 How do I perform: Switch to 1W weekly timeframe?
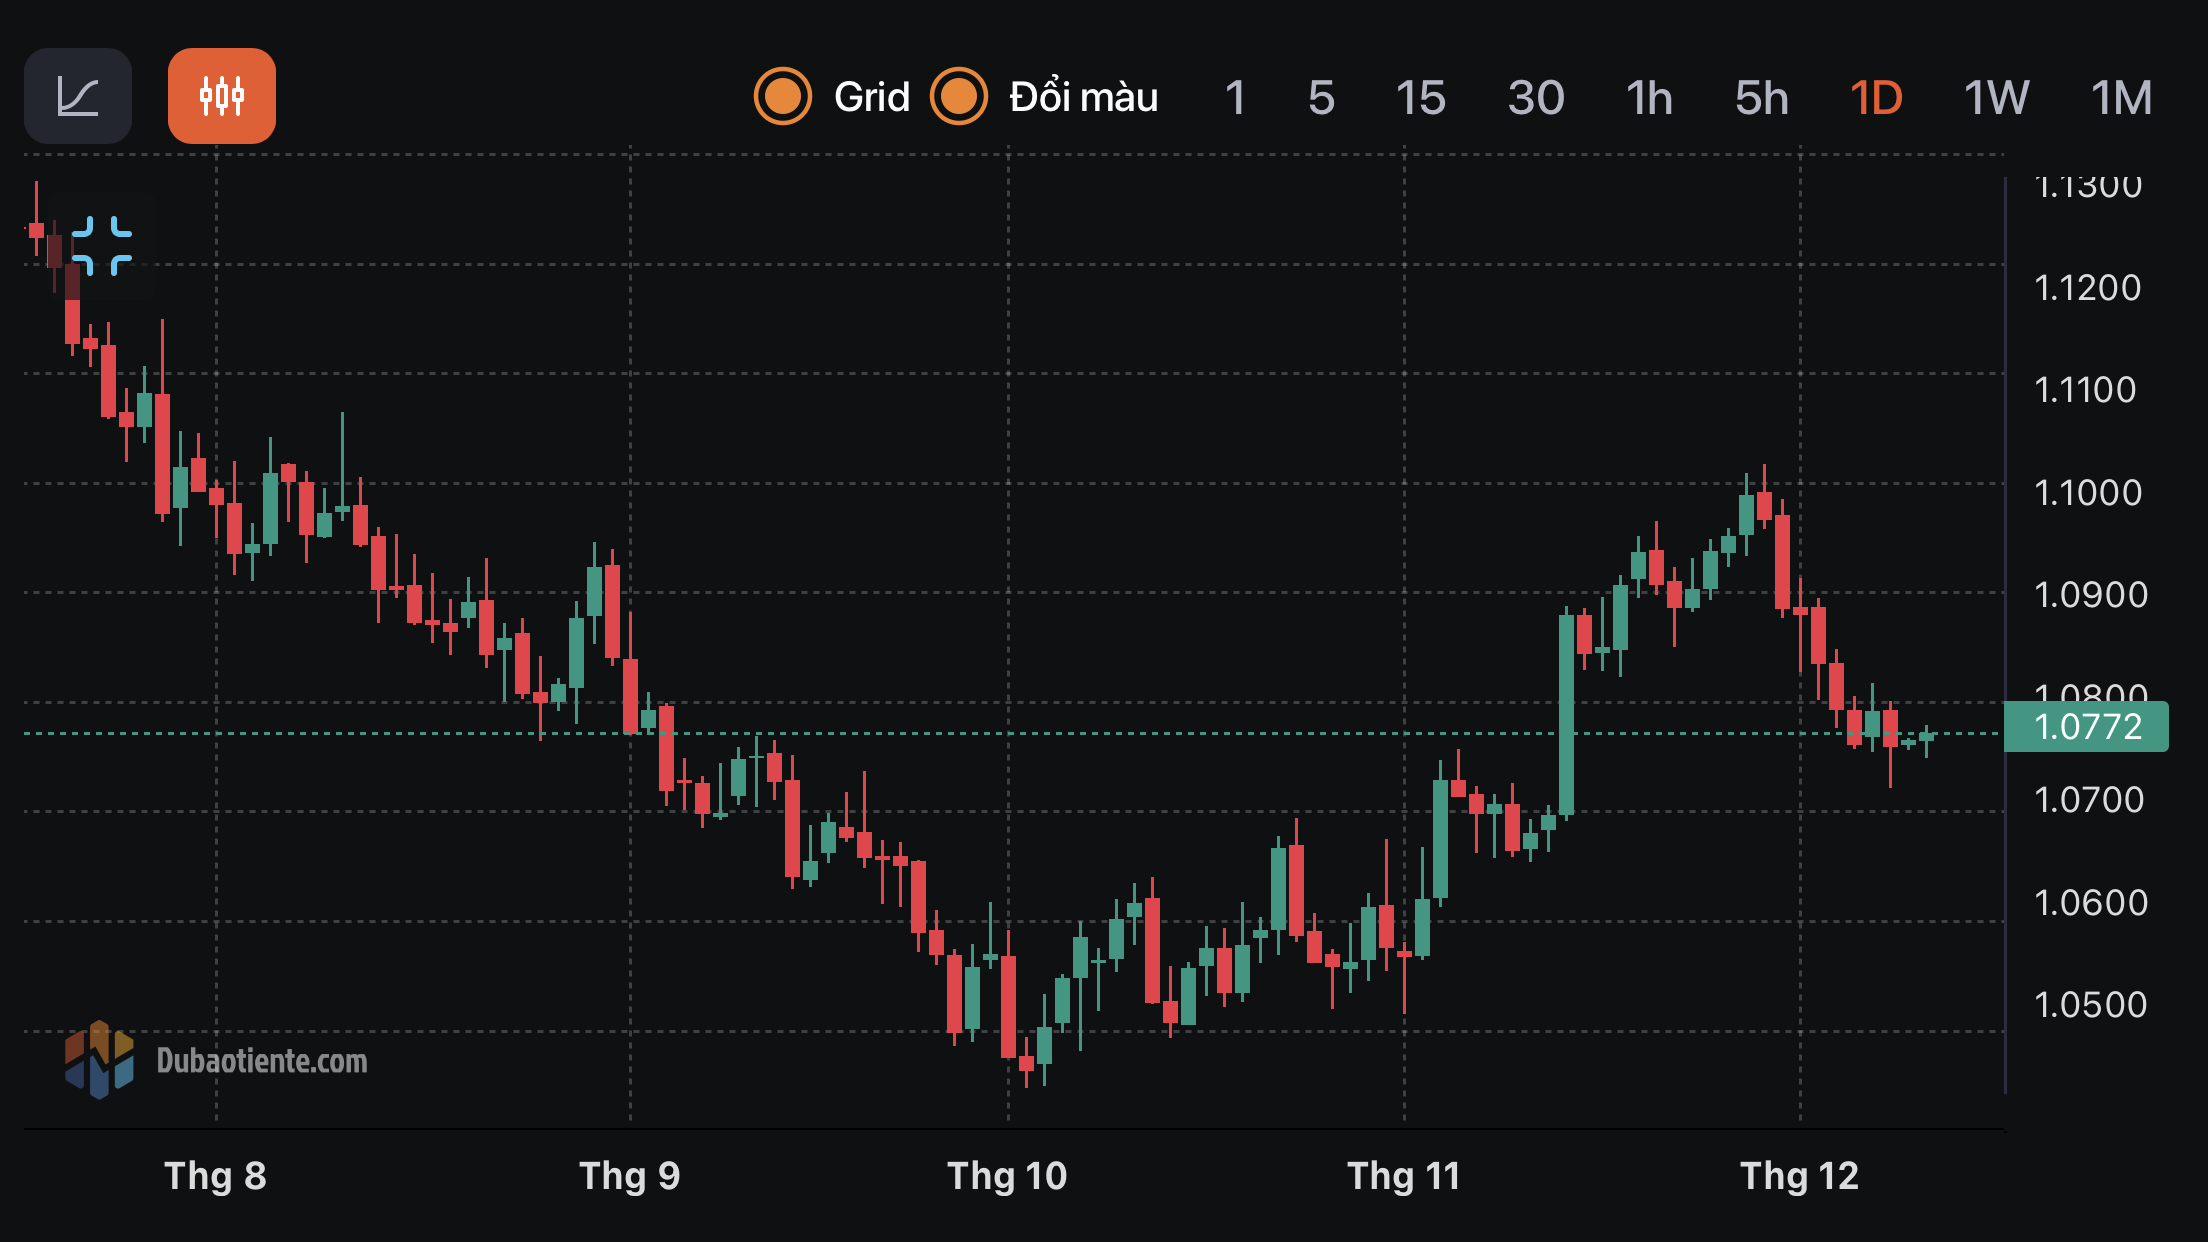click(x=1996, y=98)
